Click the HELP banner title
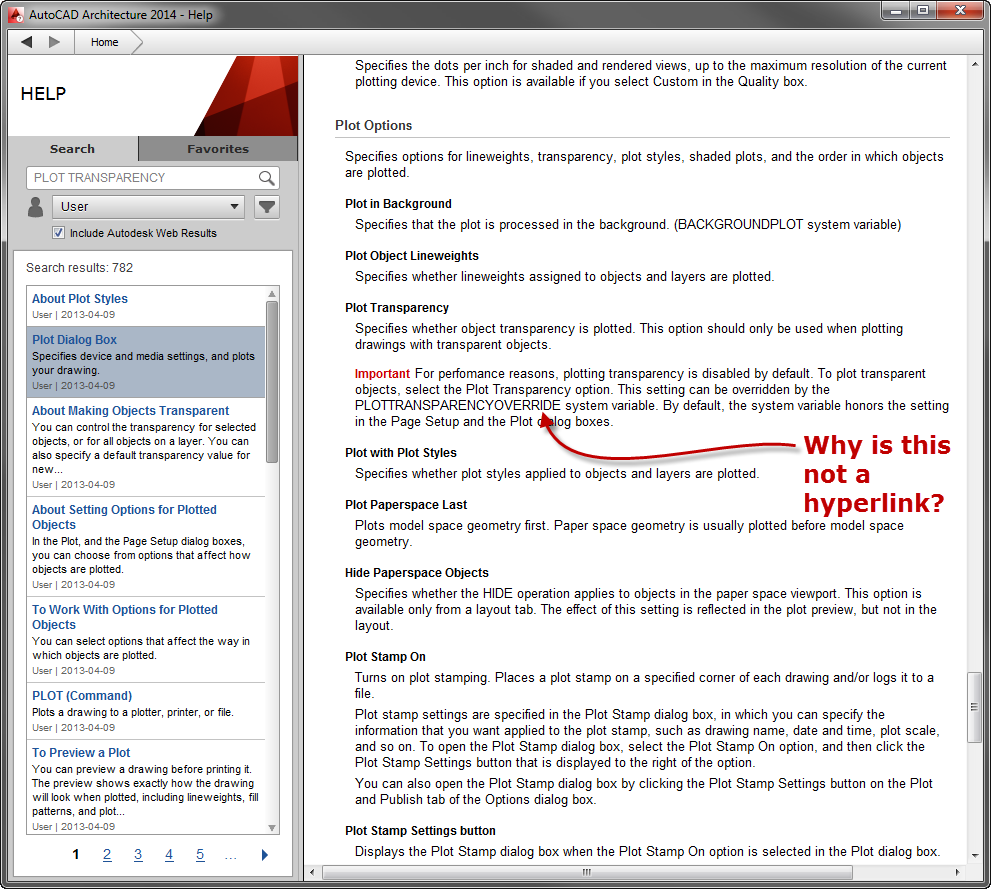991x889 pixels. pos(44,94)
